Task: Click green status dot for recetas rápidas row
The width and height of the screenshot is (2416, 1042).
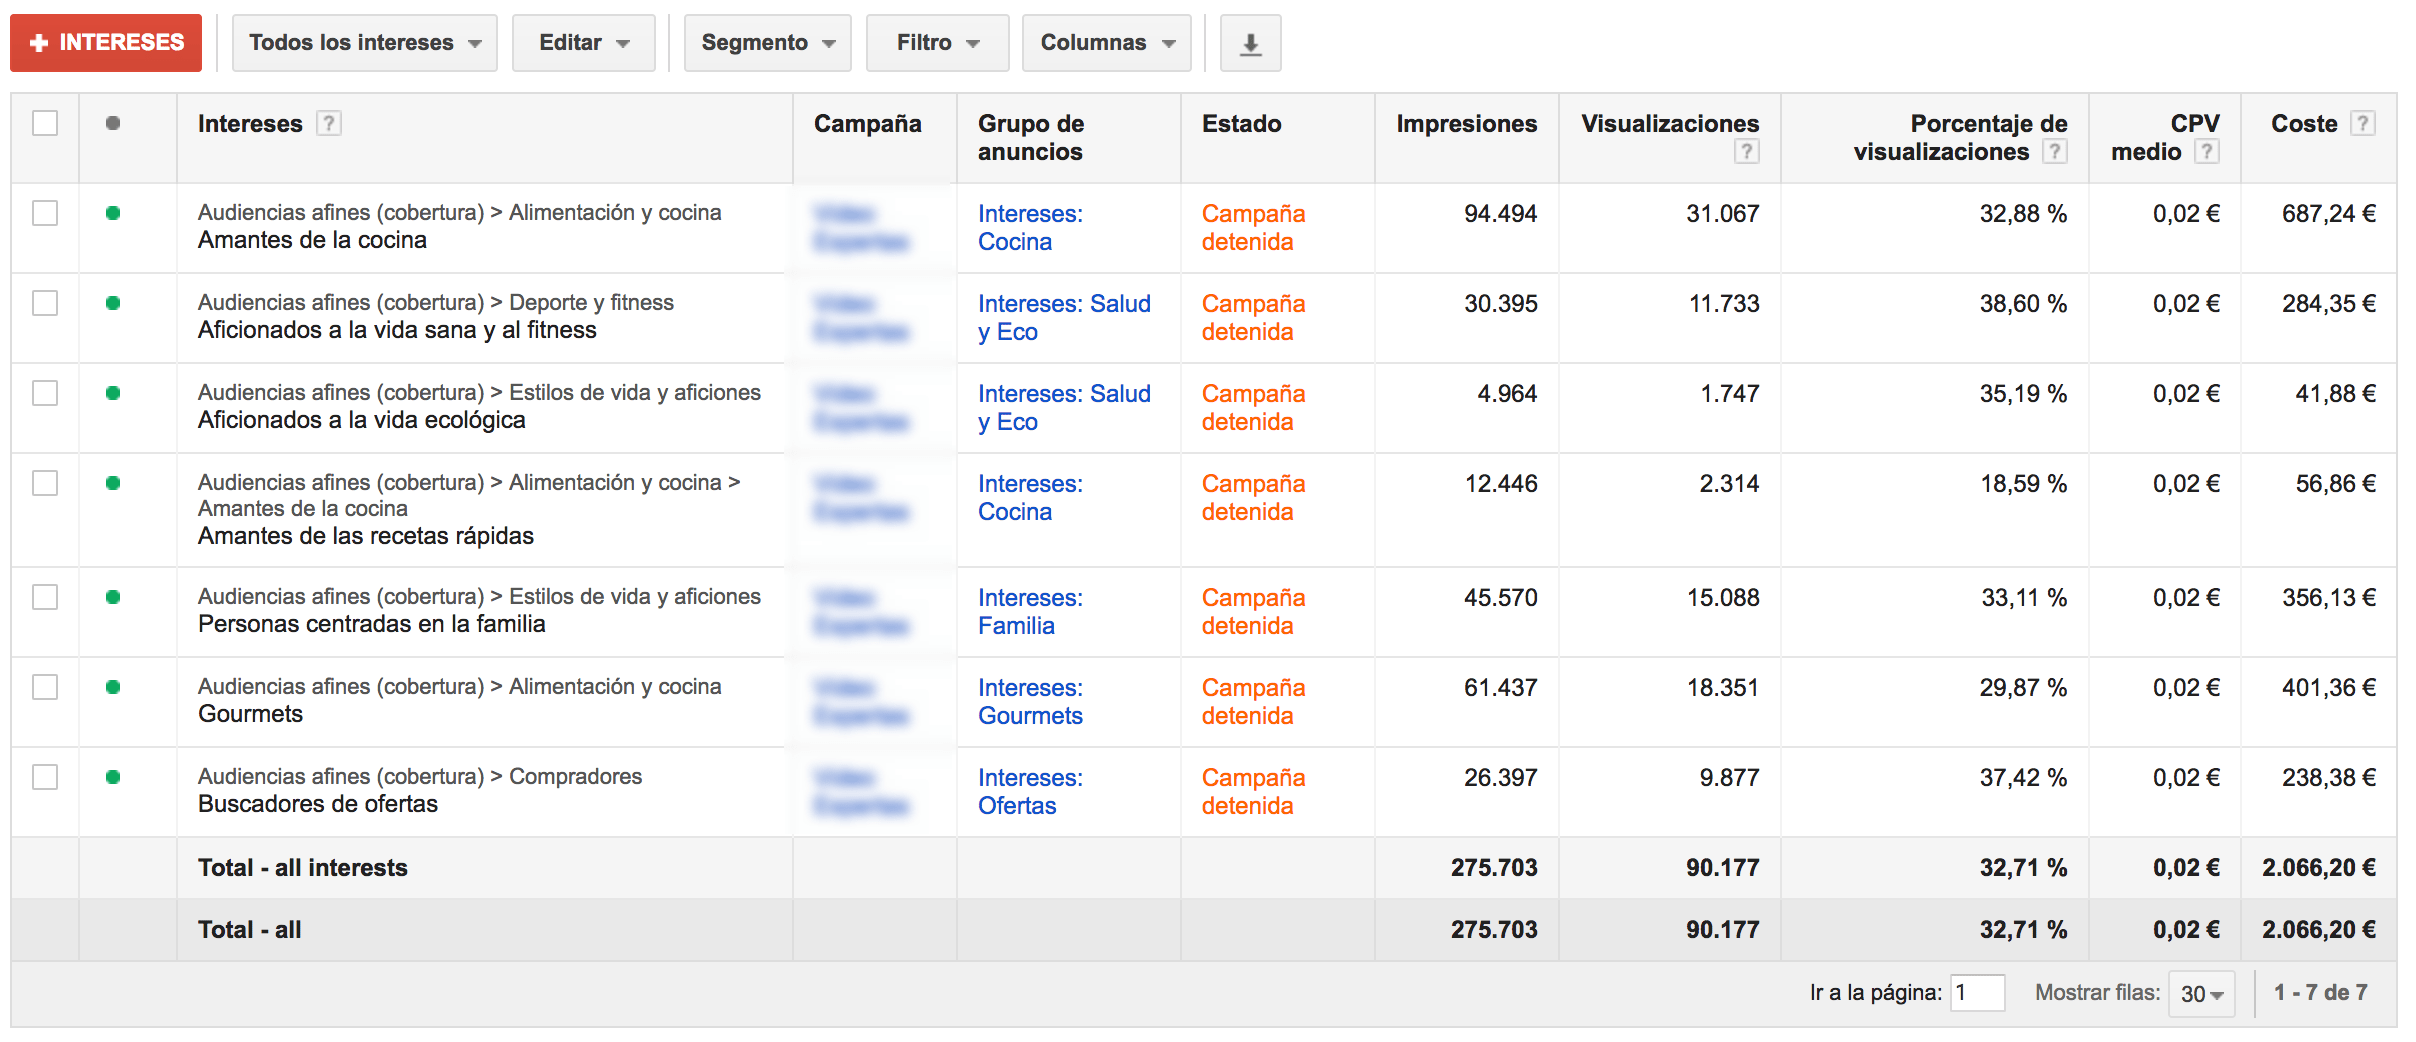Action: pos(113,483)
